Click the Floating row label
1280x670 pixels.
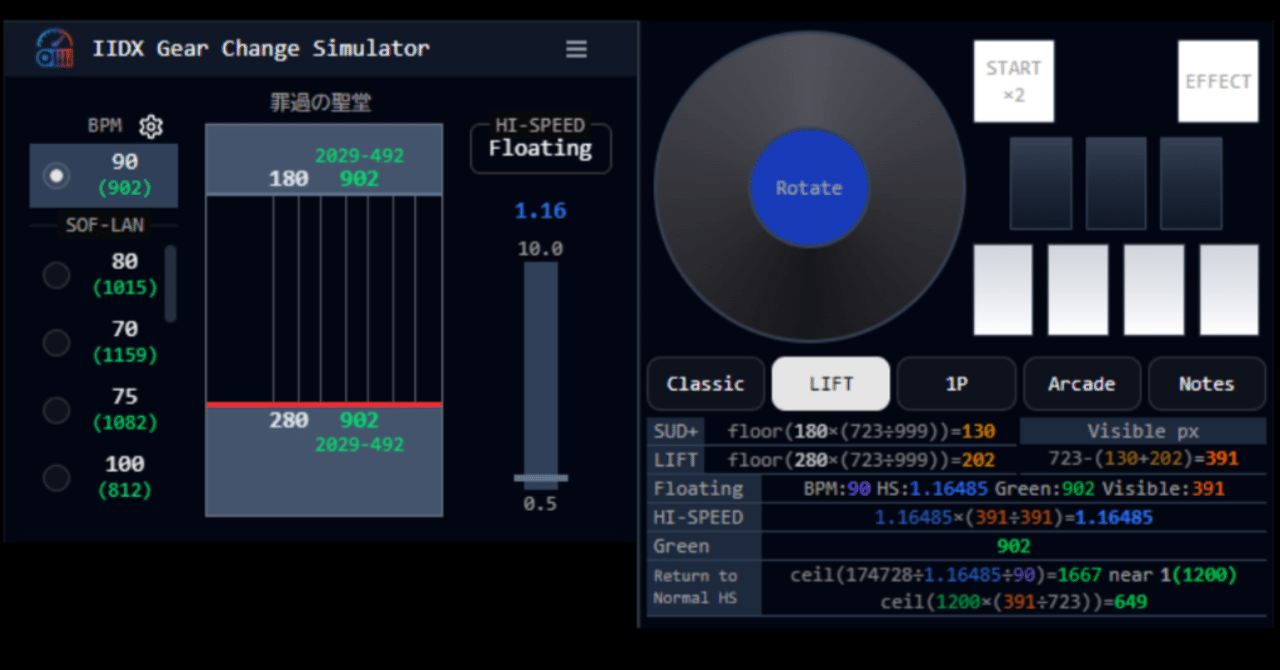coord(704,489)
